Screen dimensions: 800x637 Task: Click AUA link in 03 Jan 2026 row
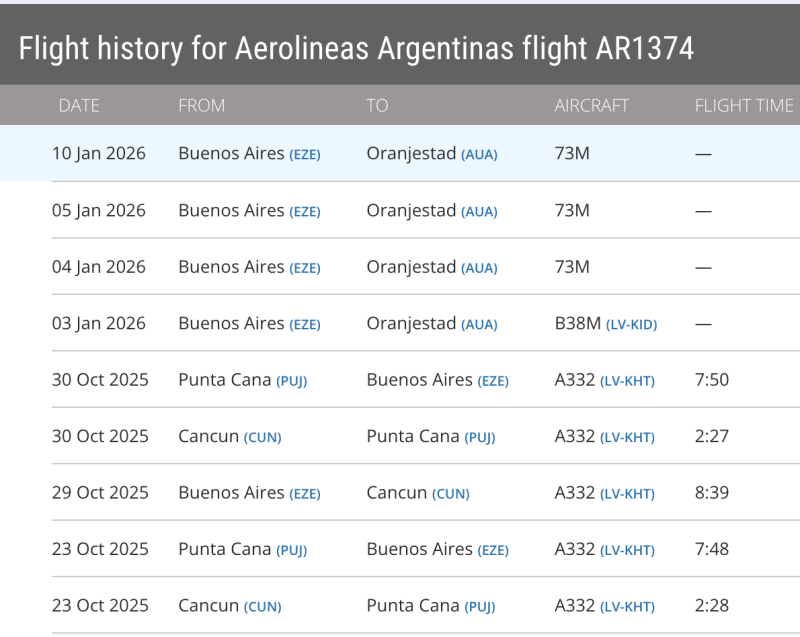point(479,325)
